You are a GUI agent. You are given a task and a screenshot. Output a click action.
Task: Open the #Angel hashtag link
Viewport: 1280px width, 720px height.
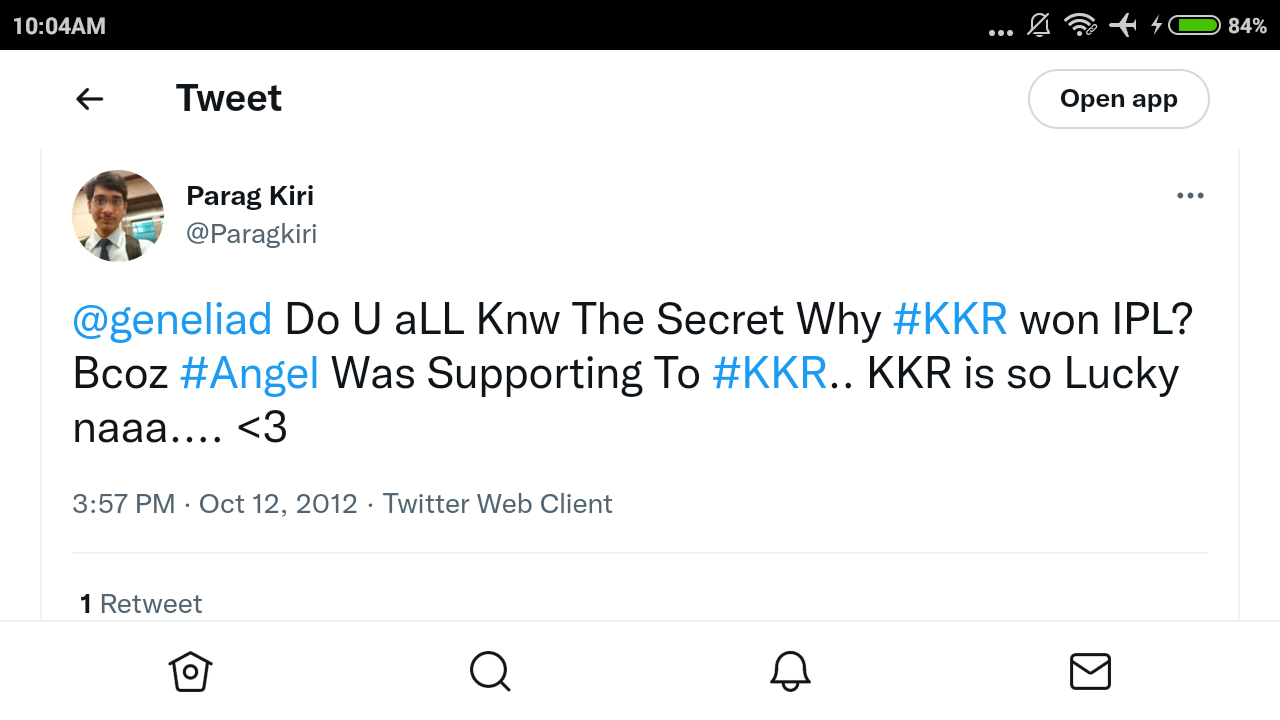point(250,374)
